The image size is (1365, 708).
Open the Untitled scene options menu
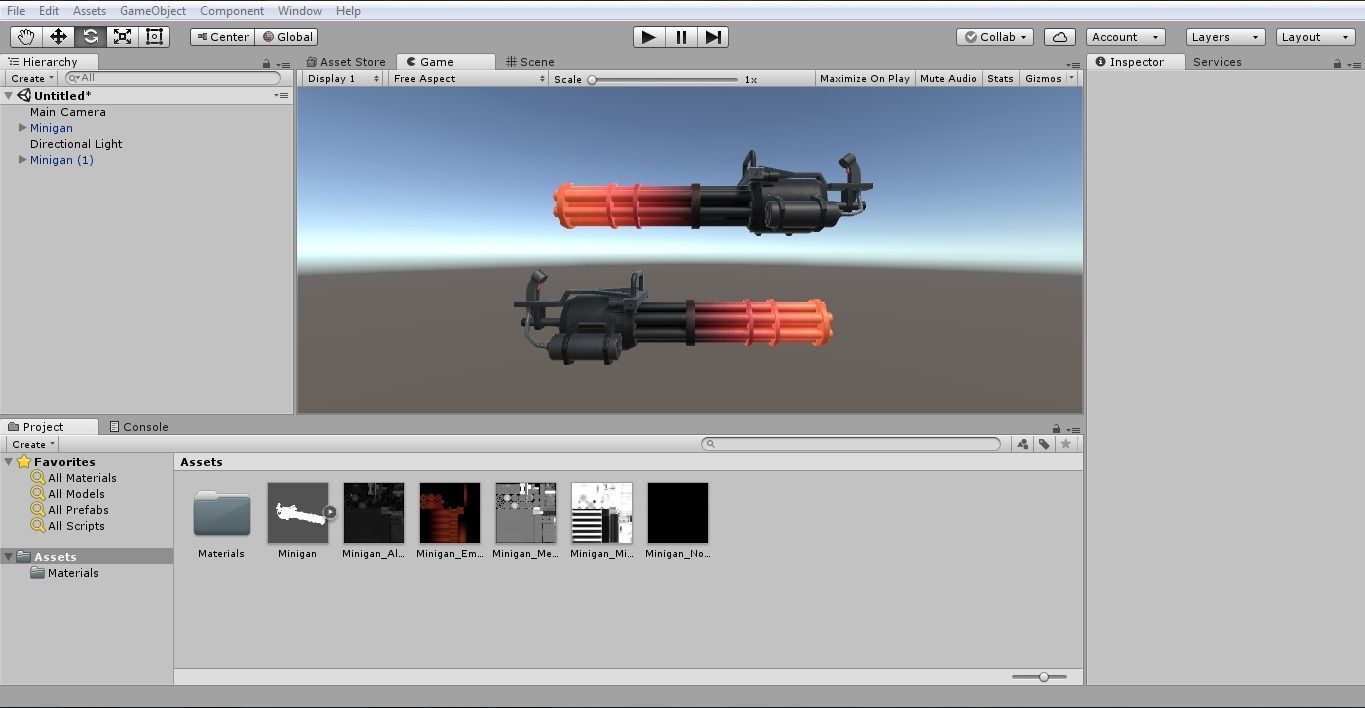pos(282,96)
